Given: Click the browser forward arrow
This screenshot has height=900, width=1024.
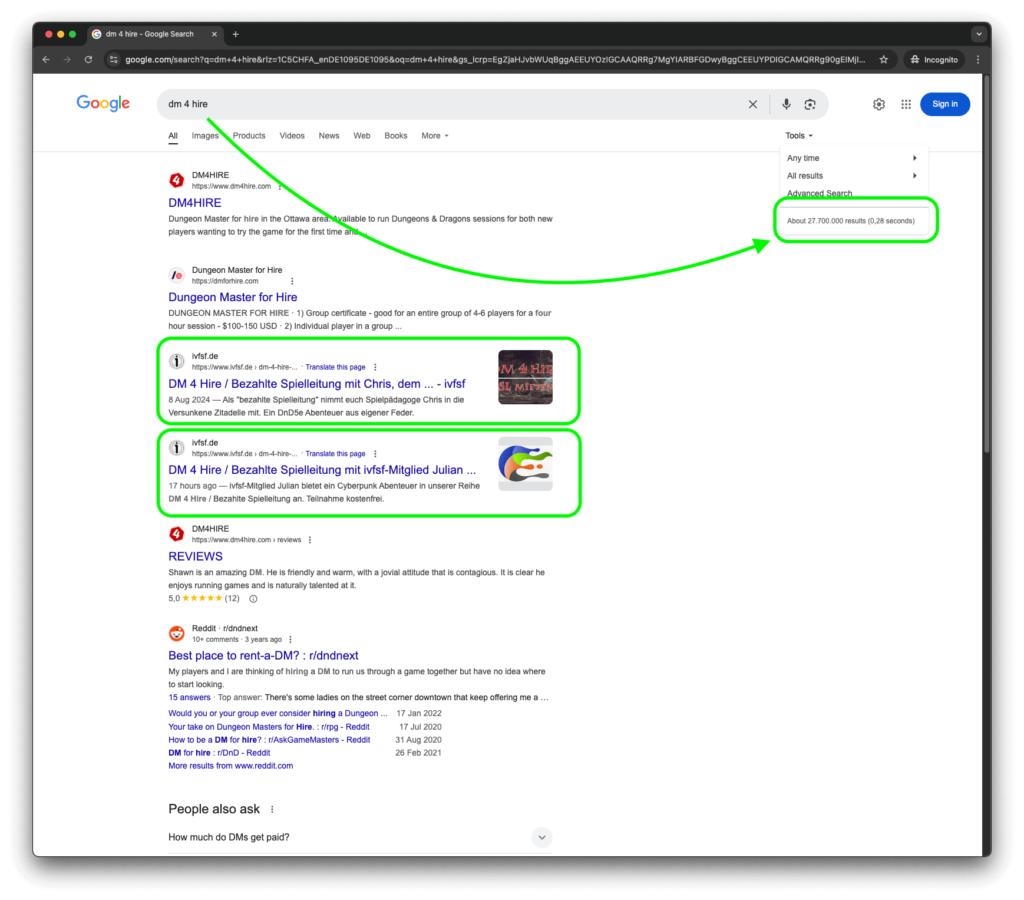Looking at the screenshot, I should [67, 59].
